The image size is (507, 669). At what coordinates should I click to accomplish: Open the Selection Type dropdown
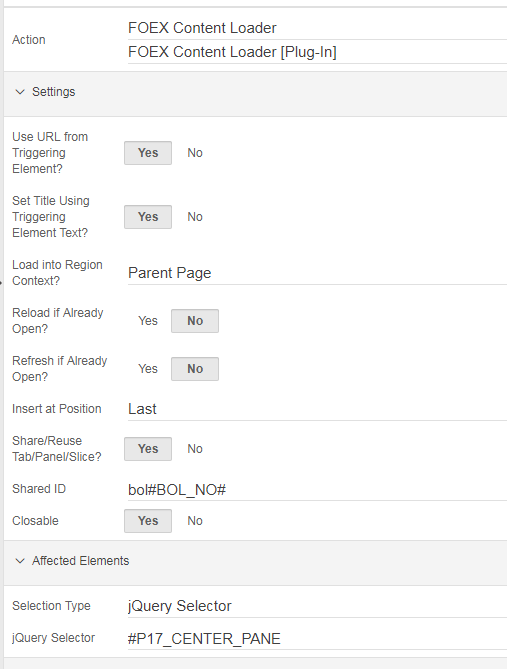point(317,606)
